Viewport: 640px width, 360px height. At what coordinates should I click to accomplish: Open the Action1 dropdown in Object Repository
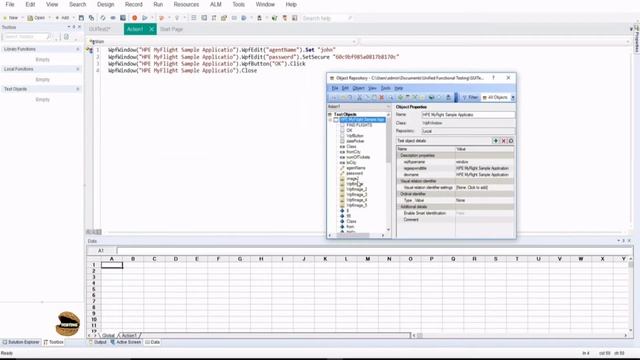click(359, 107)
